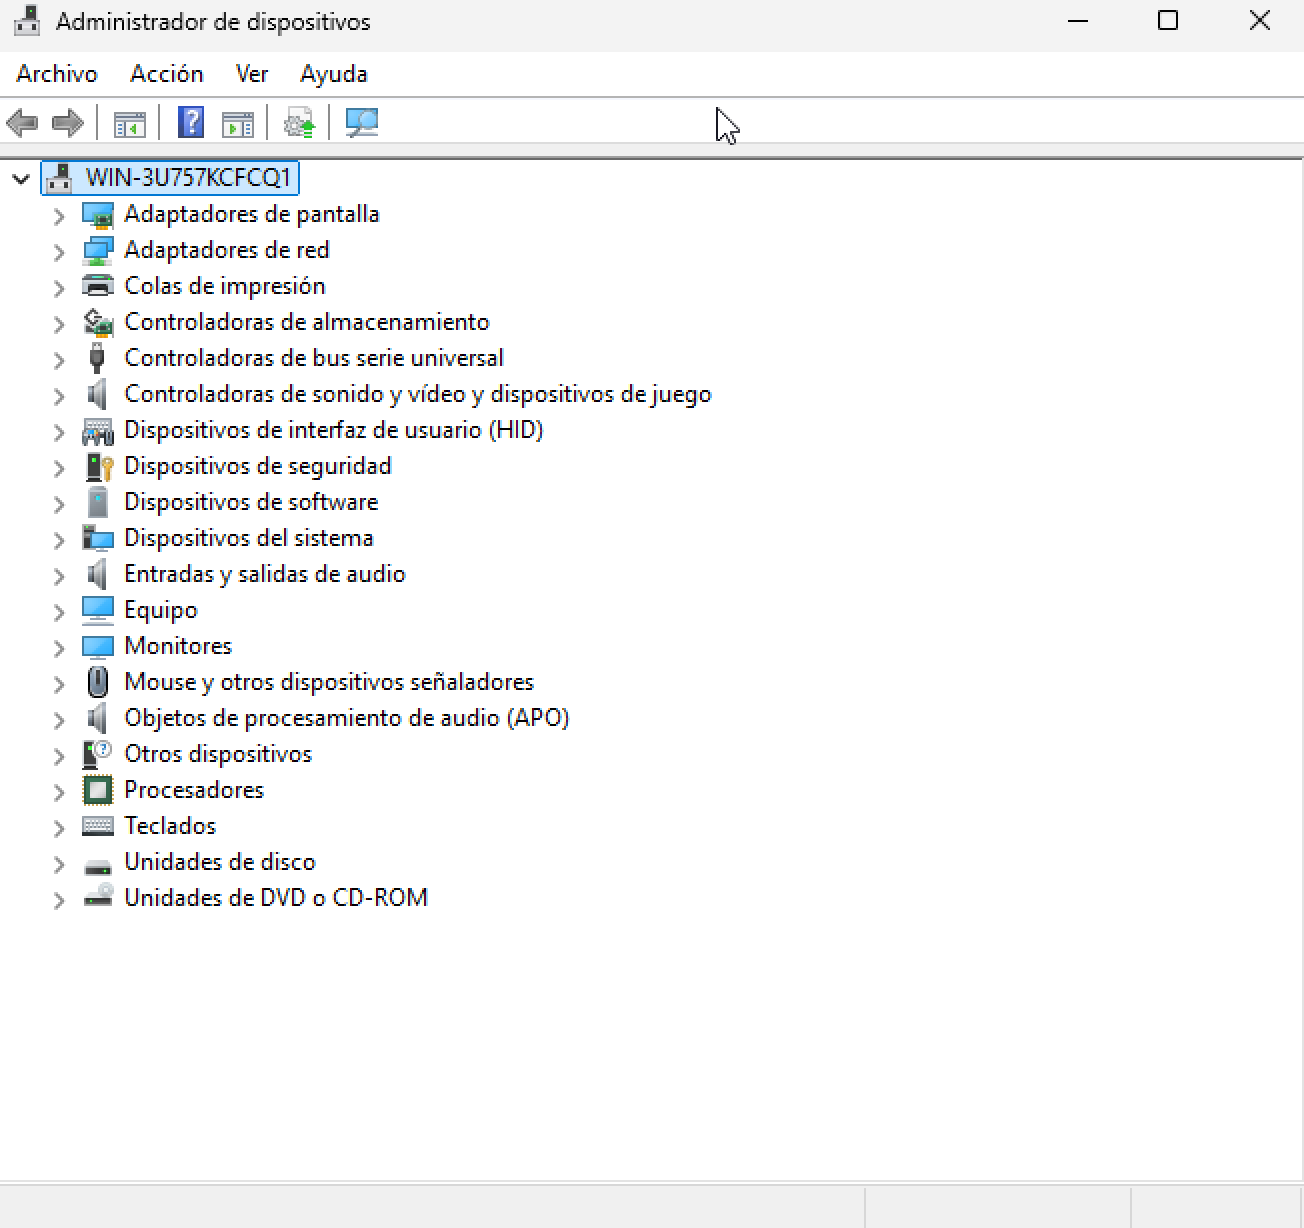
Task: Click the Adaptadores de red icon
Action: pyautogui.click(x=98, y=250)
